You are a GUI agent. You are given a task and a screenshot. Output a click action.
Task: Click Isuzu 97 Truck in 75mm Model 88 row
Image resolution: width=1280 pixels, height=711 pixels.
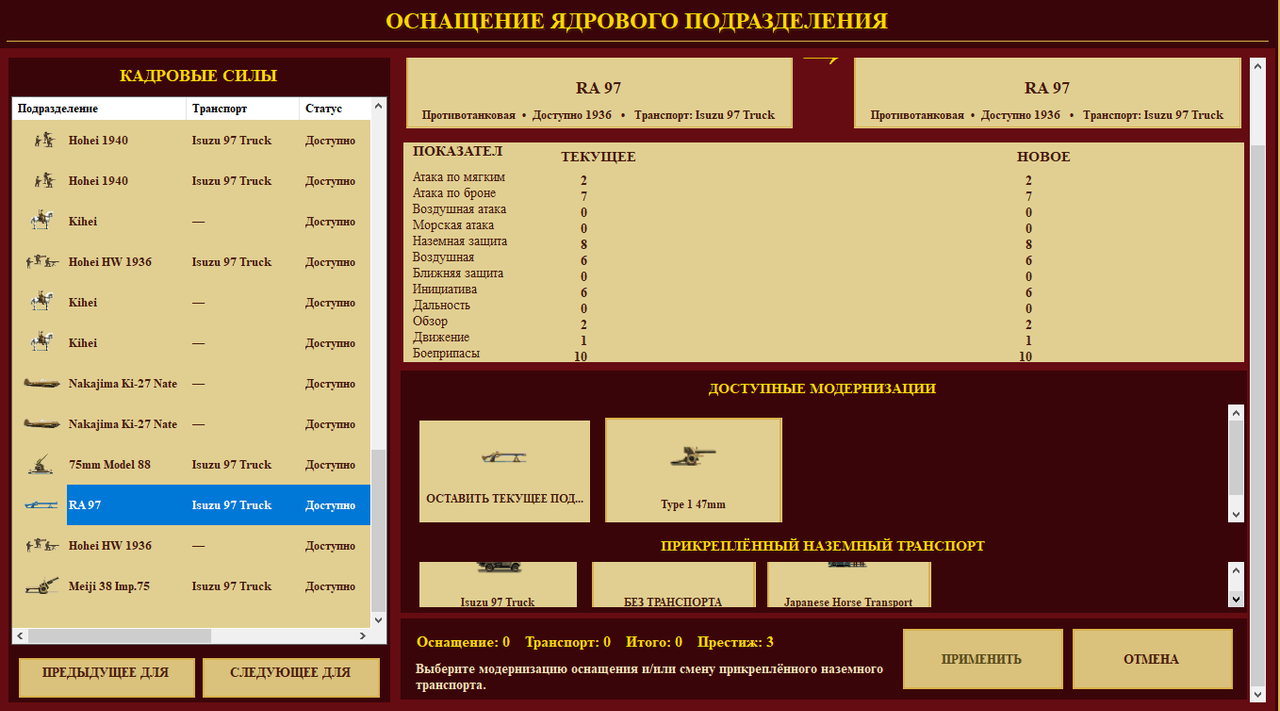[x=232, y=465]
